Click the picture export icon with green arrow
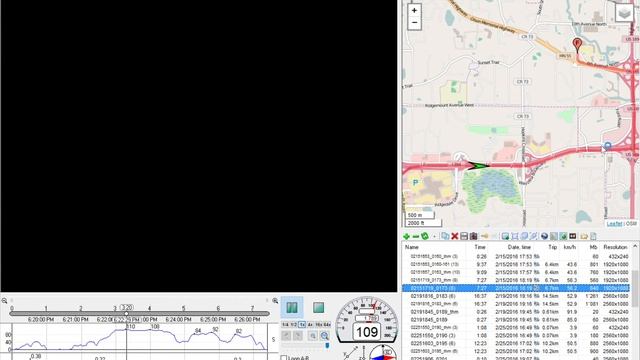Image resolution: width=640 pixels, height=360 pixels. click(505, 236)
